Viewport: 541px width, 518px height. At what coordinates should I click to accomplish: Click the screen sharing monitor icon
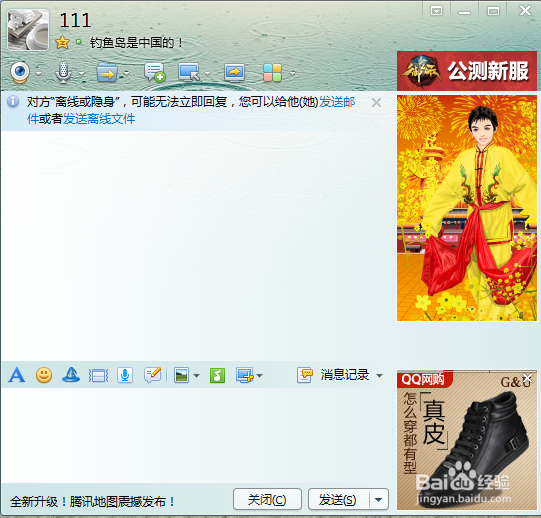pyautogui.click(x=235, y=72)
